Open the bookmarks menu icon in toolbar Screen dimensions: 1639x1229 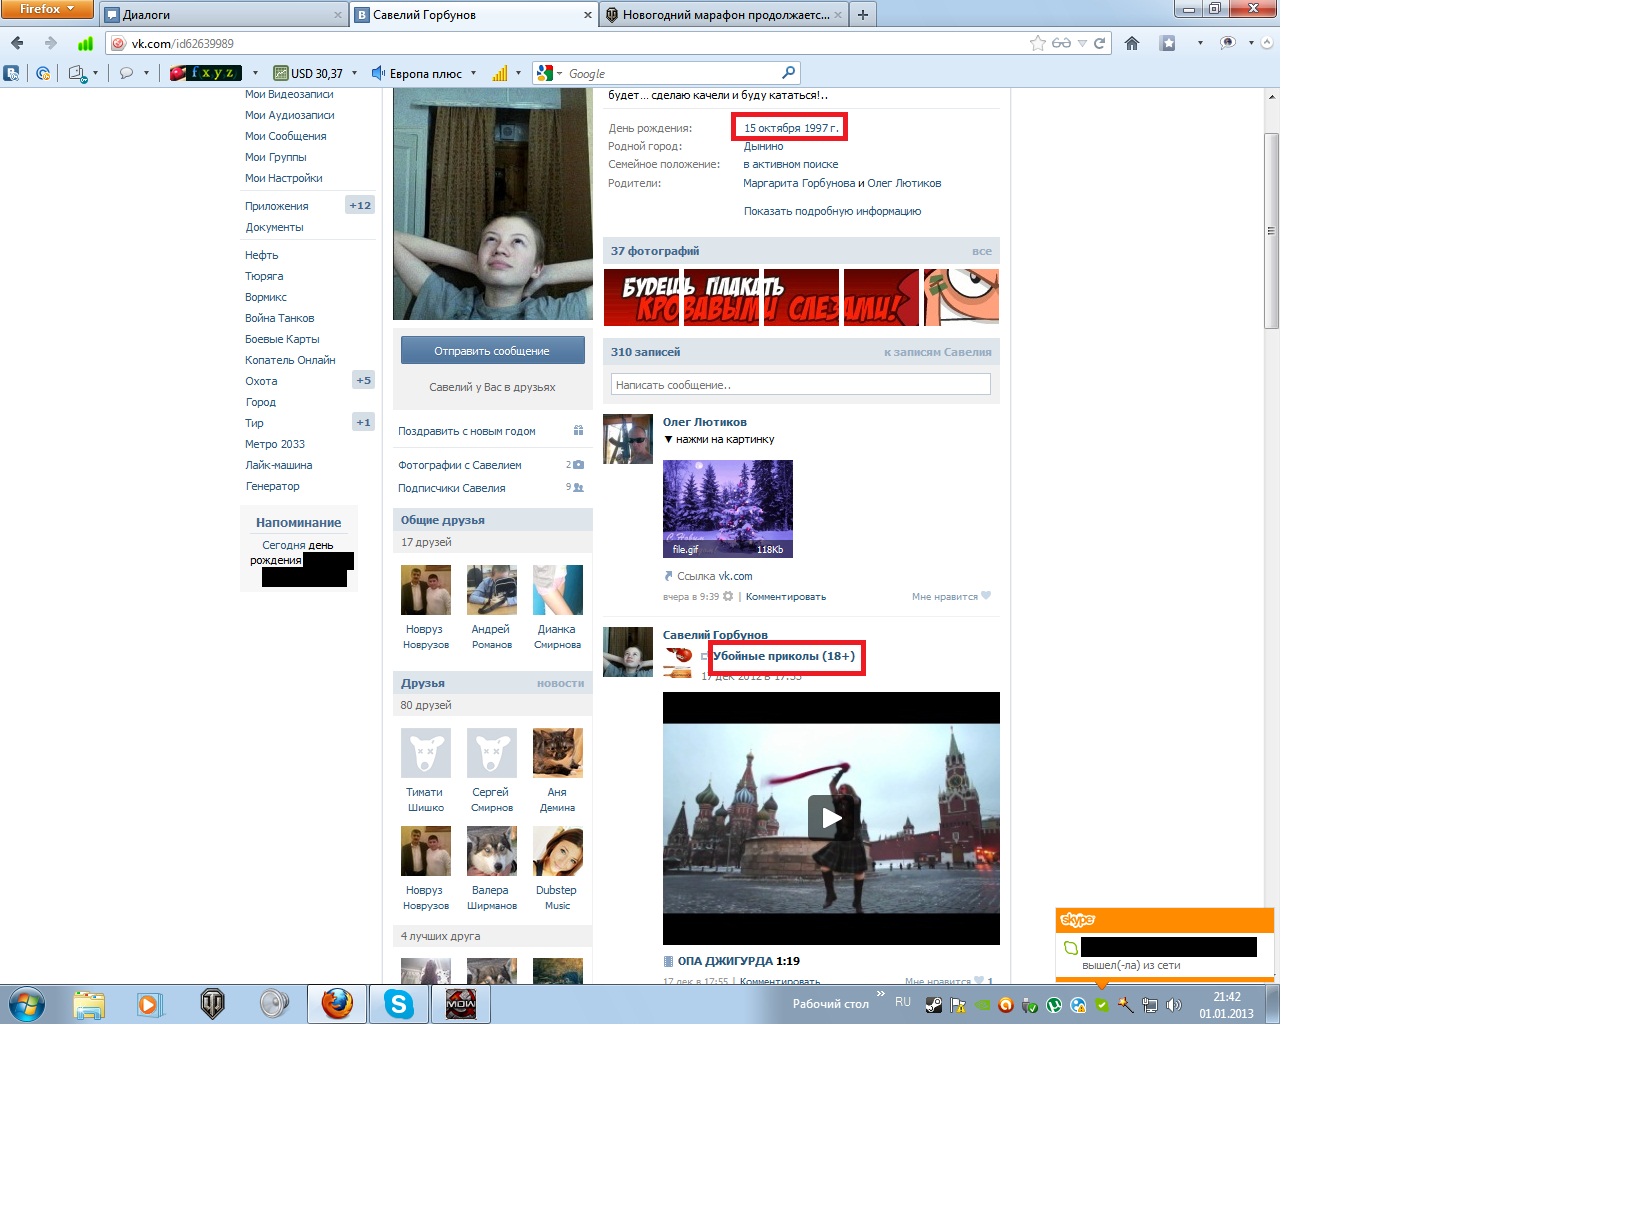(1167, 43)
